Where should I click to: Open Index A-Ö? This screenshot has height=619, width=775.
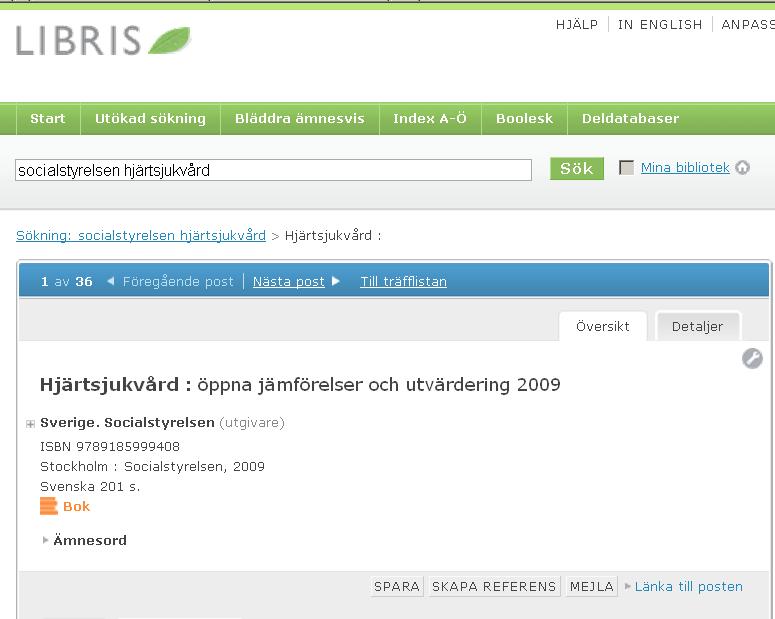point(430,119)
